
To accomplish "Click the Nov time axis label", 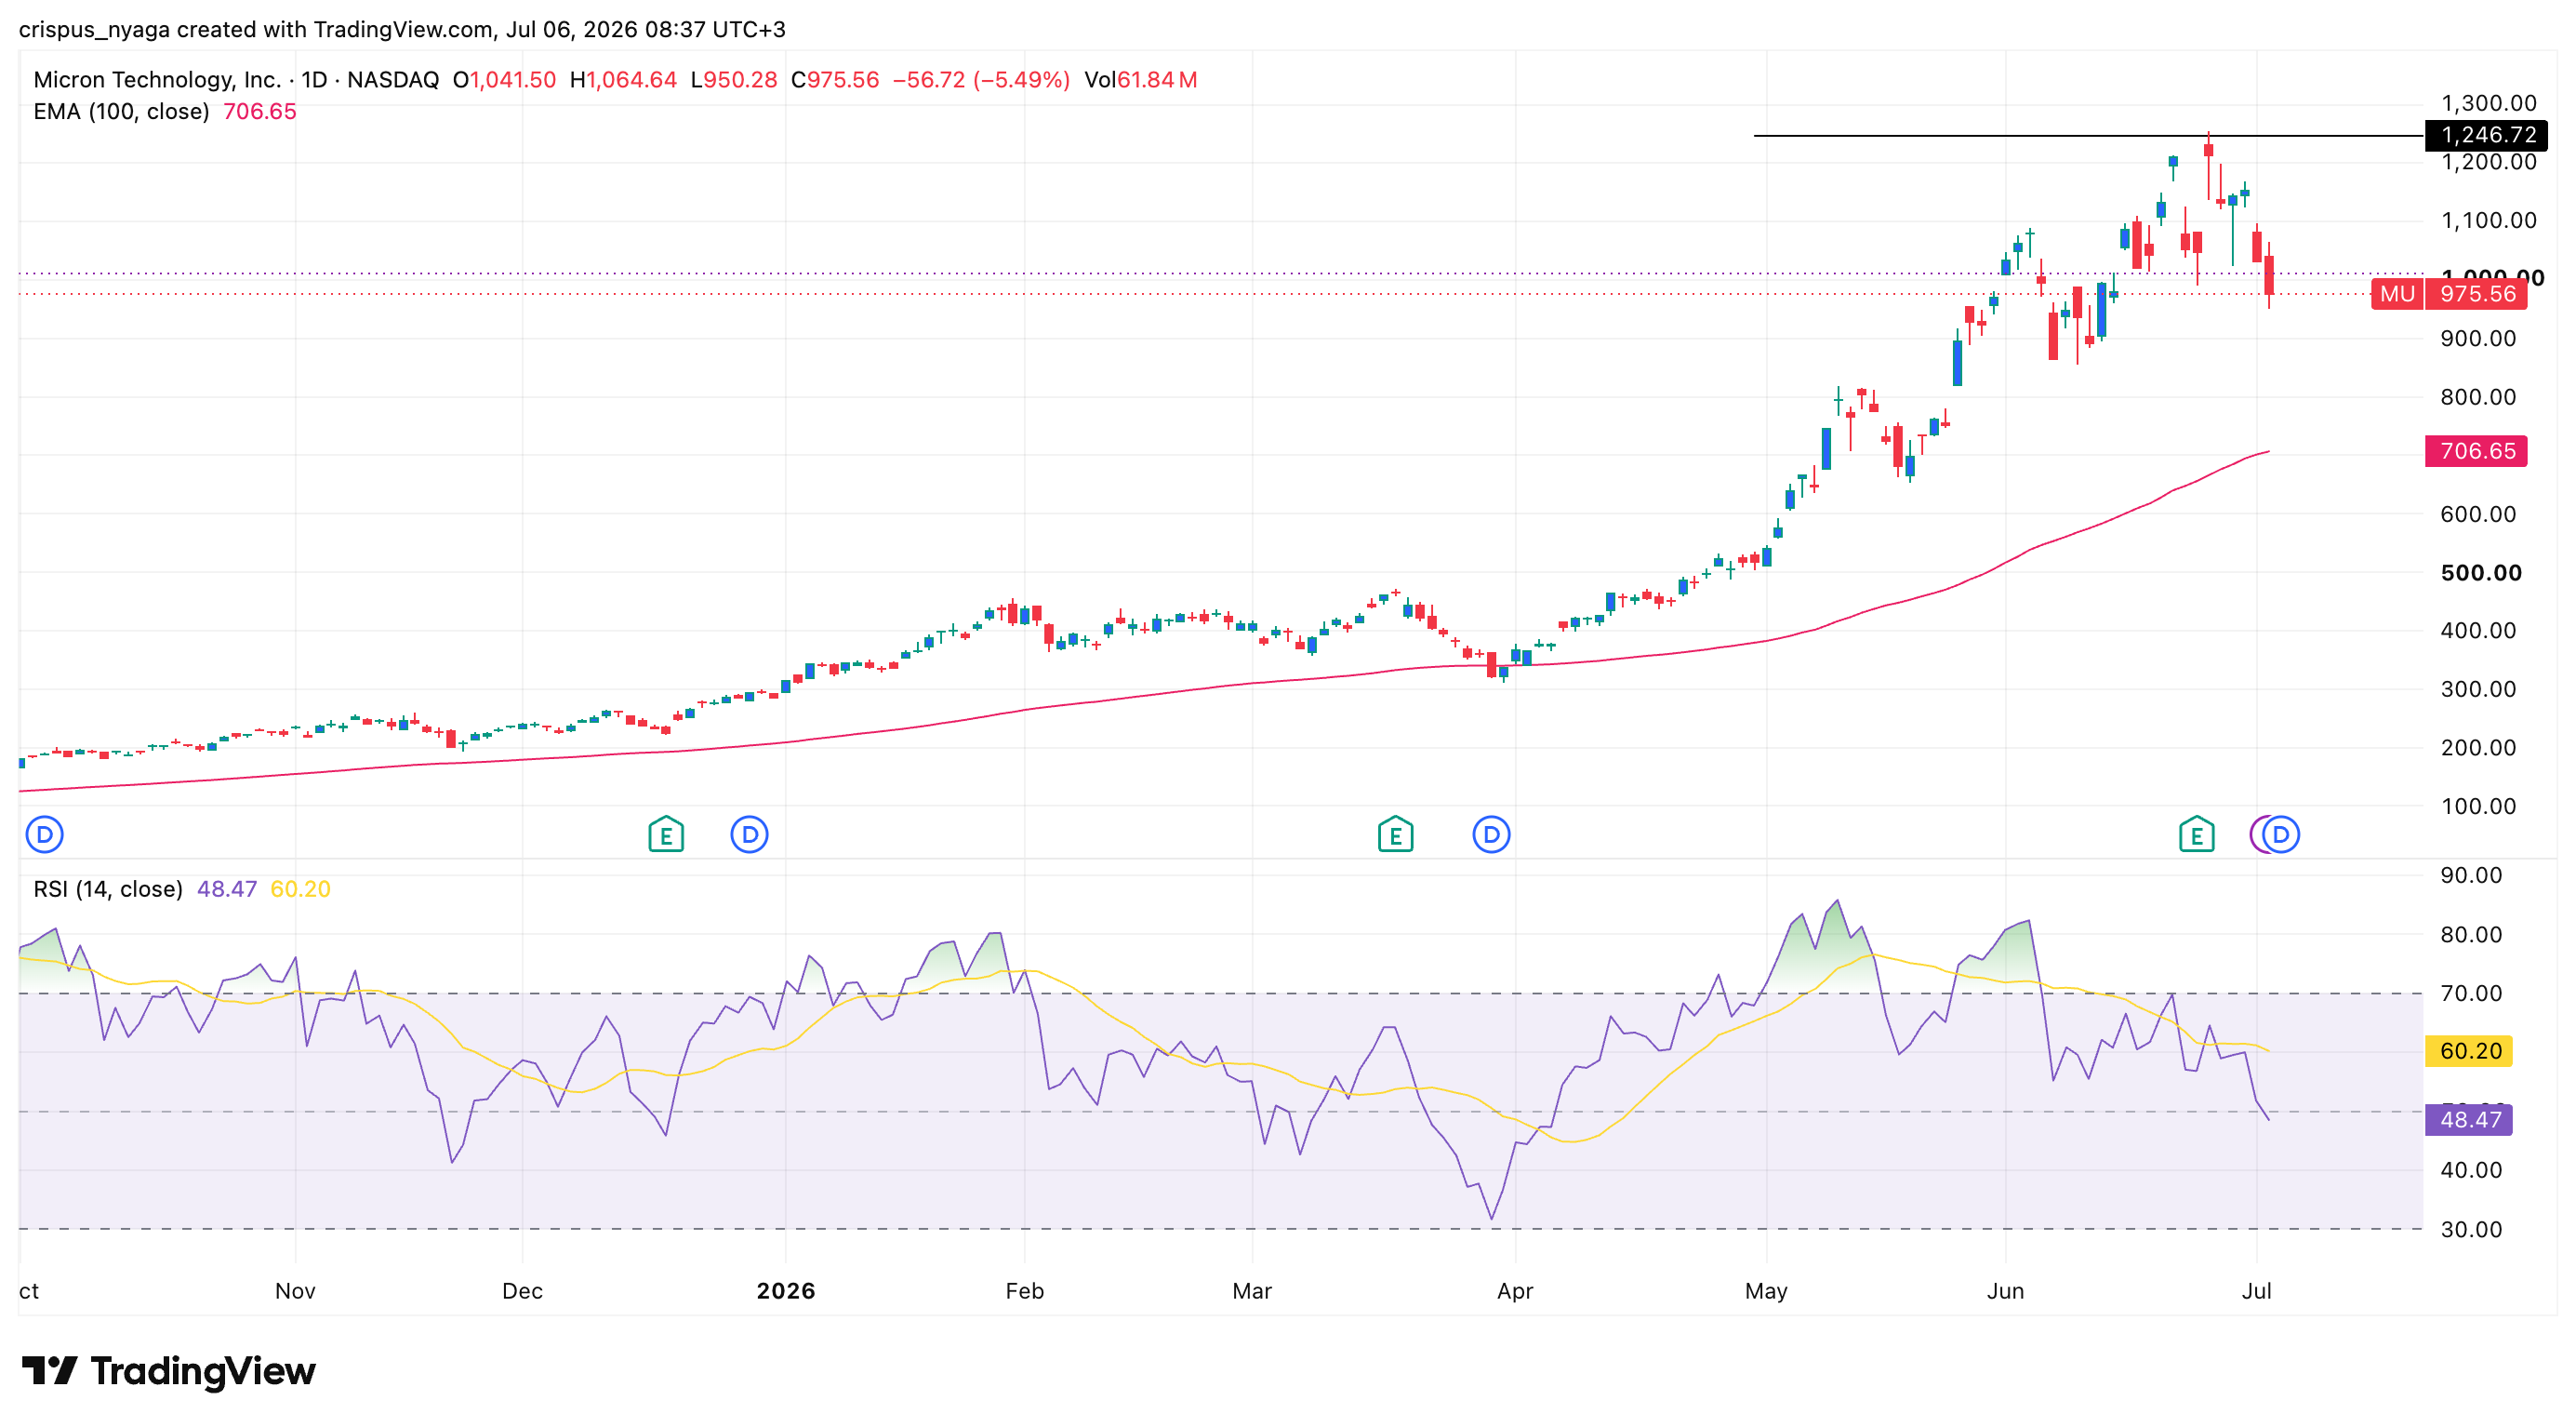I will tap(295, 1291).
